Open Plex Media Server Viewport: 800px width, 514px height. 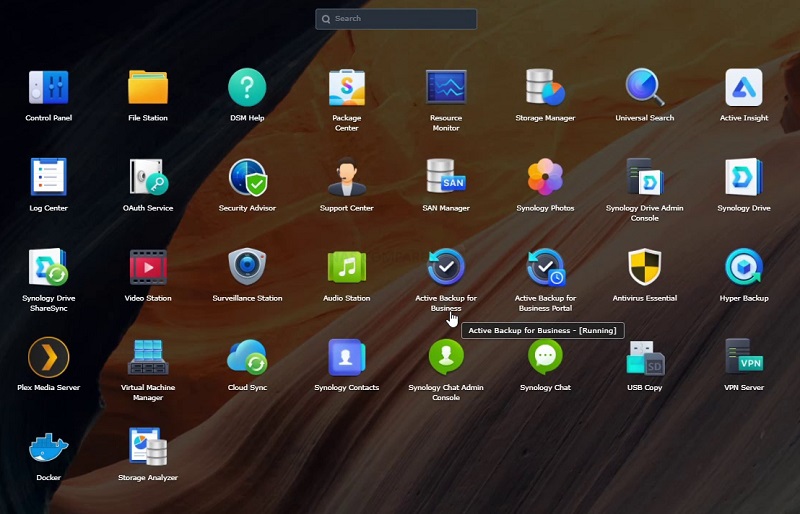pyautogui.click(x=48, y=357)
